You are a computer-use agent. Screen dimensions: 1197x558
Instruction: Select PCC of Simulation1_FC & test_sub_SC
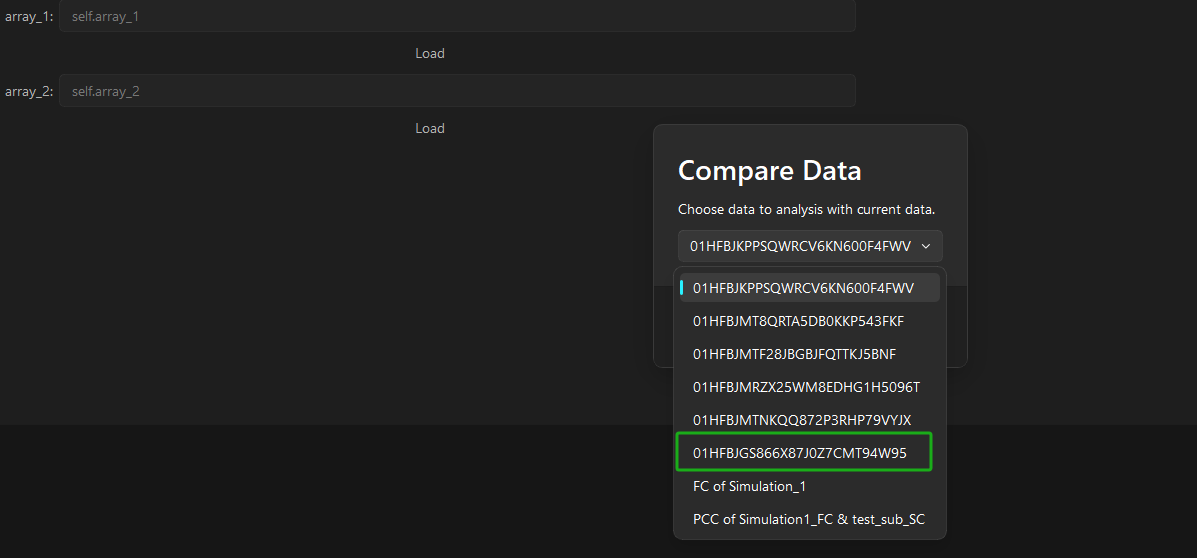pos(809,519)
